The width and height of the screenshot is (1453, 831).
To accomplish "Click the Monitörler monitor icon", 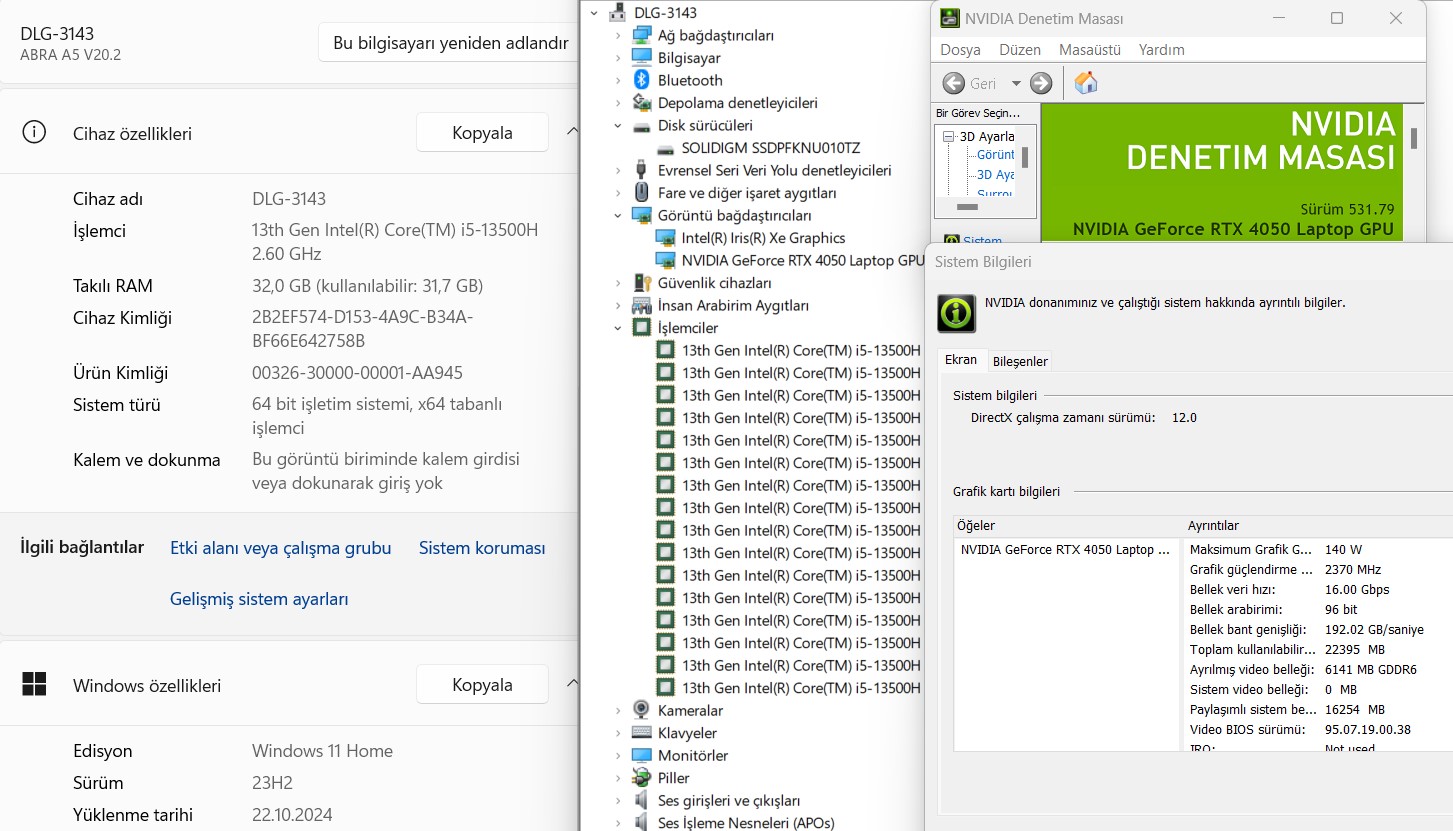I will (641, 756).
